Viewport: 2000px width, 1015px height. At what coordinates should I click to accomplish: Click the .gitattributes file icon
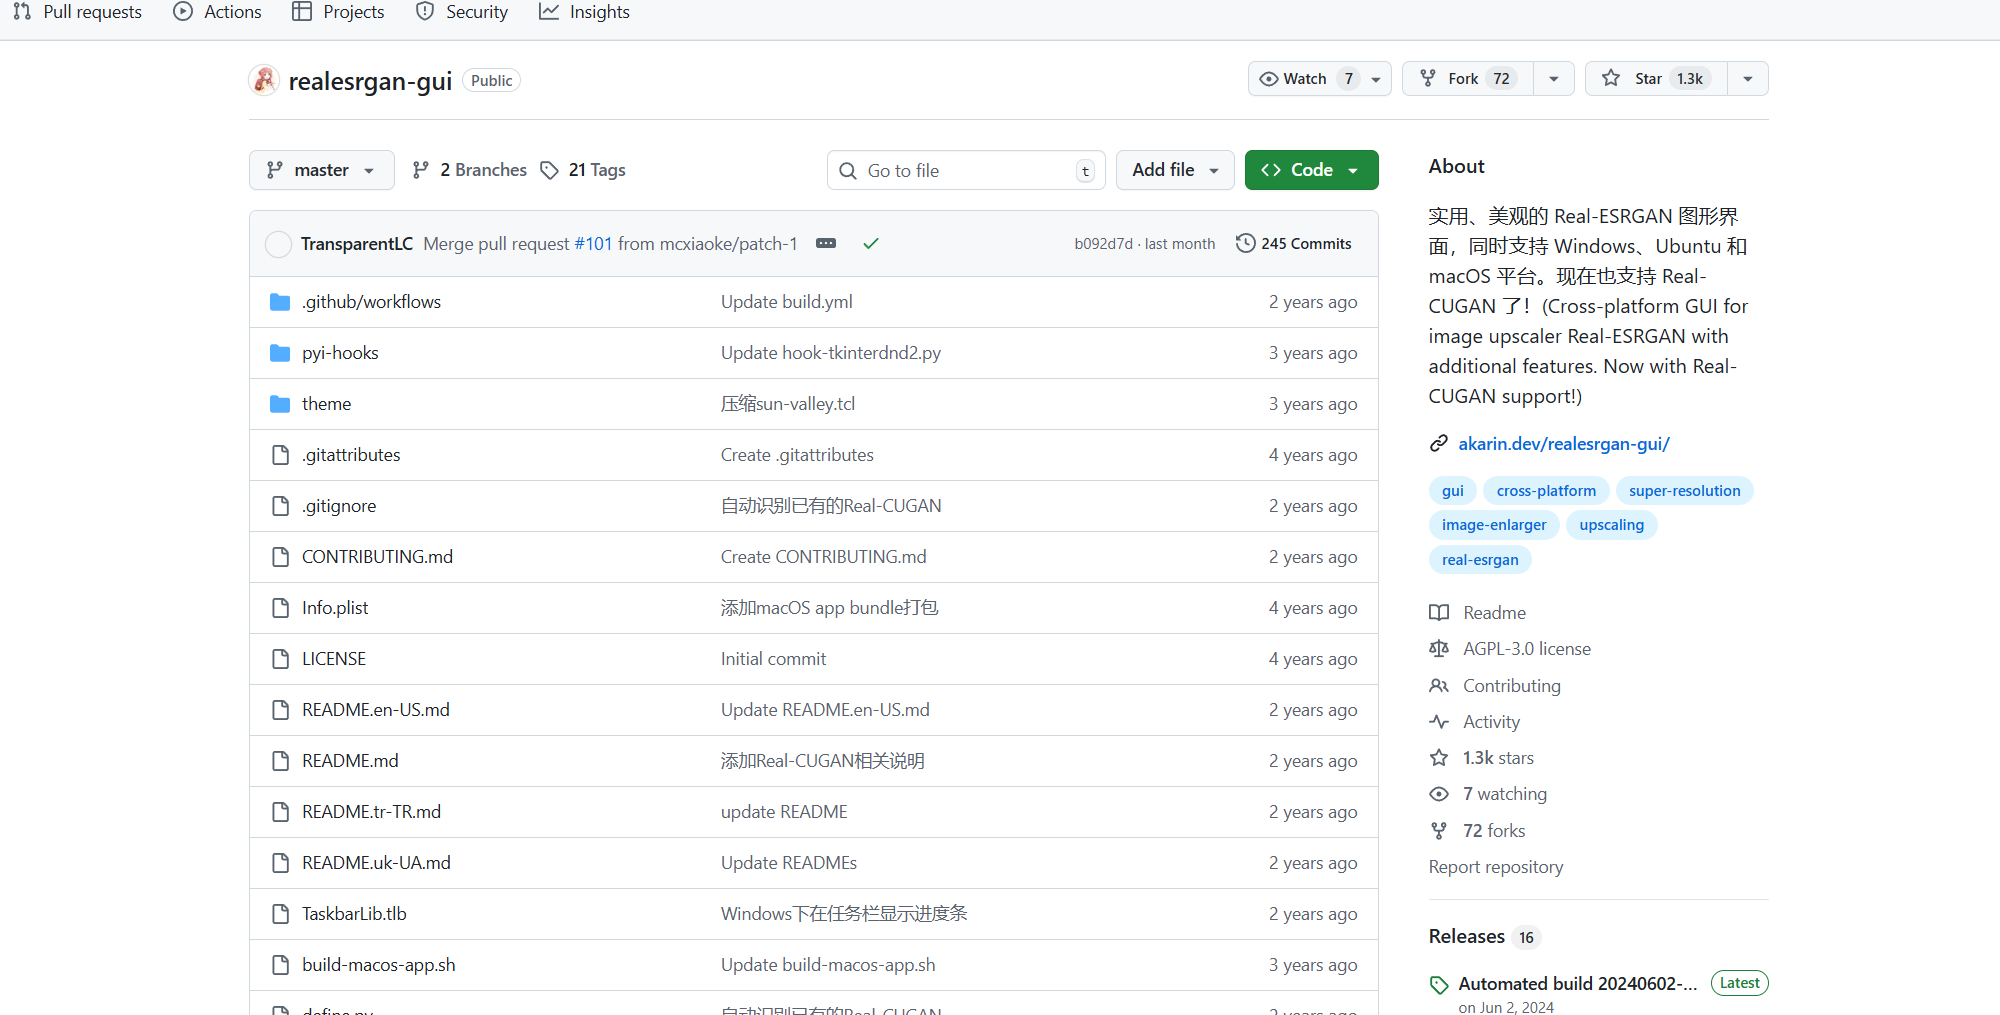(280, 455)
